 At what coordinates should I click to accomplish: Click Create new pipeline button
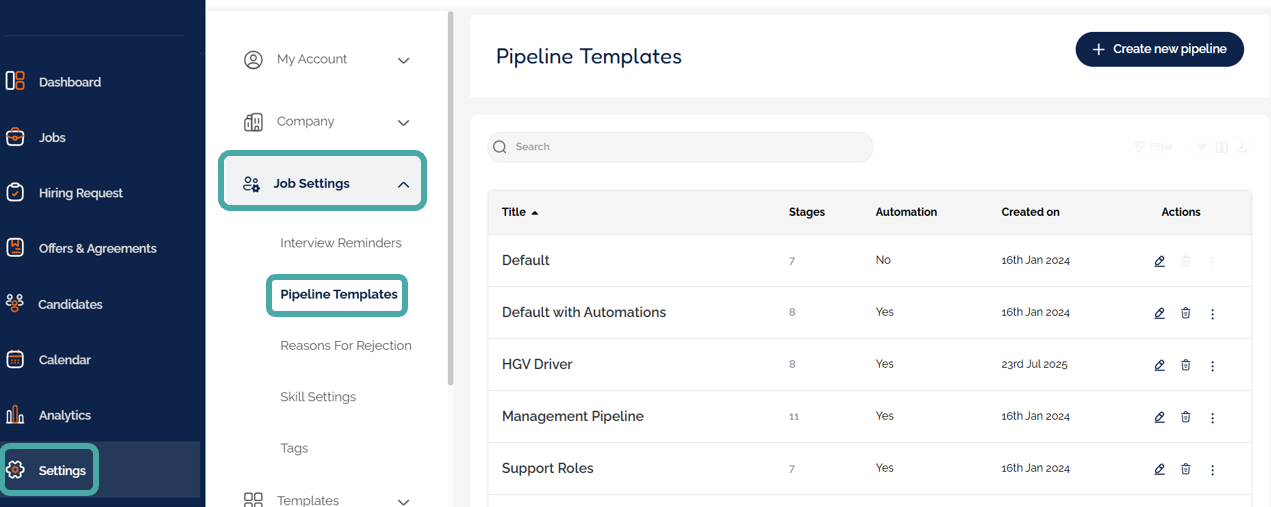[1159, 49]
